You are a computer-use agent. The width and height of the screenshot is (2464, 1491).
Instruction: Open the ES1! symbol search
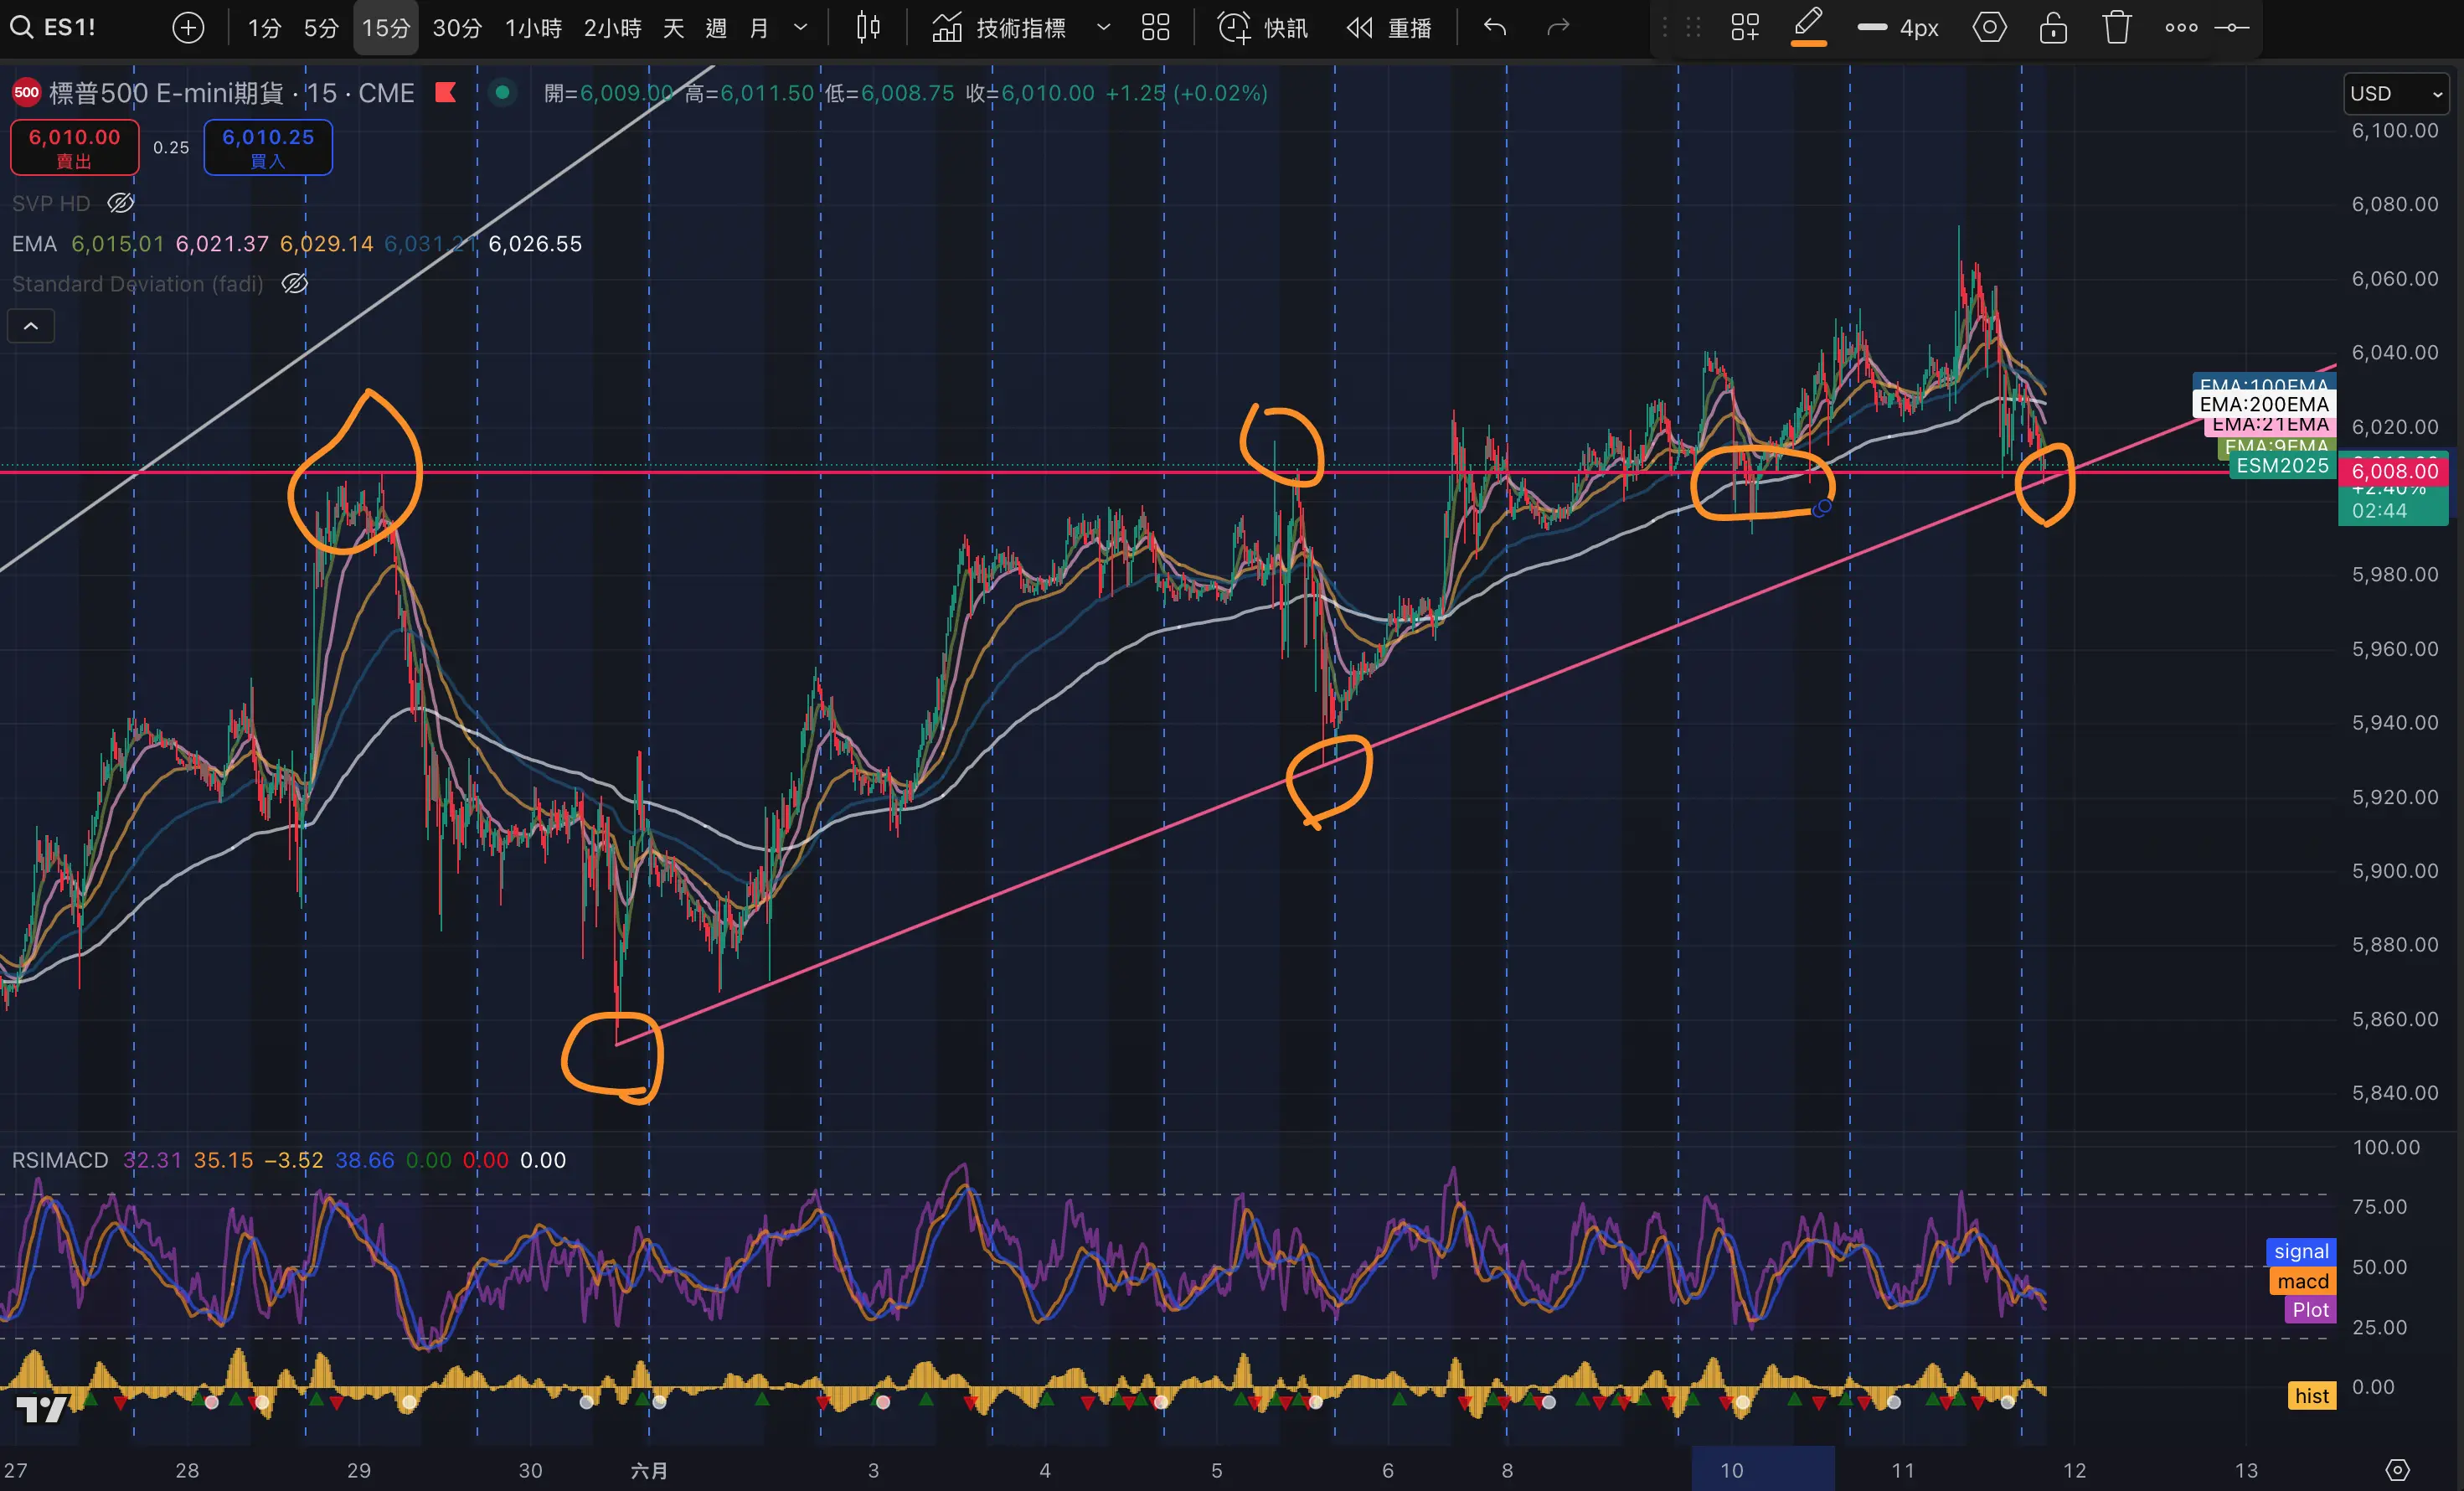click(x=52, y=27)
